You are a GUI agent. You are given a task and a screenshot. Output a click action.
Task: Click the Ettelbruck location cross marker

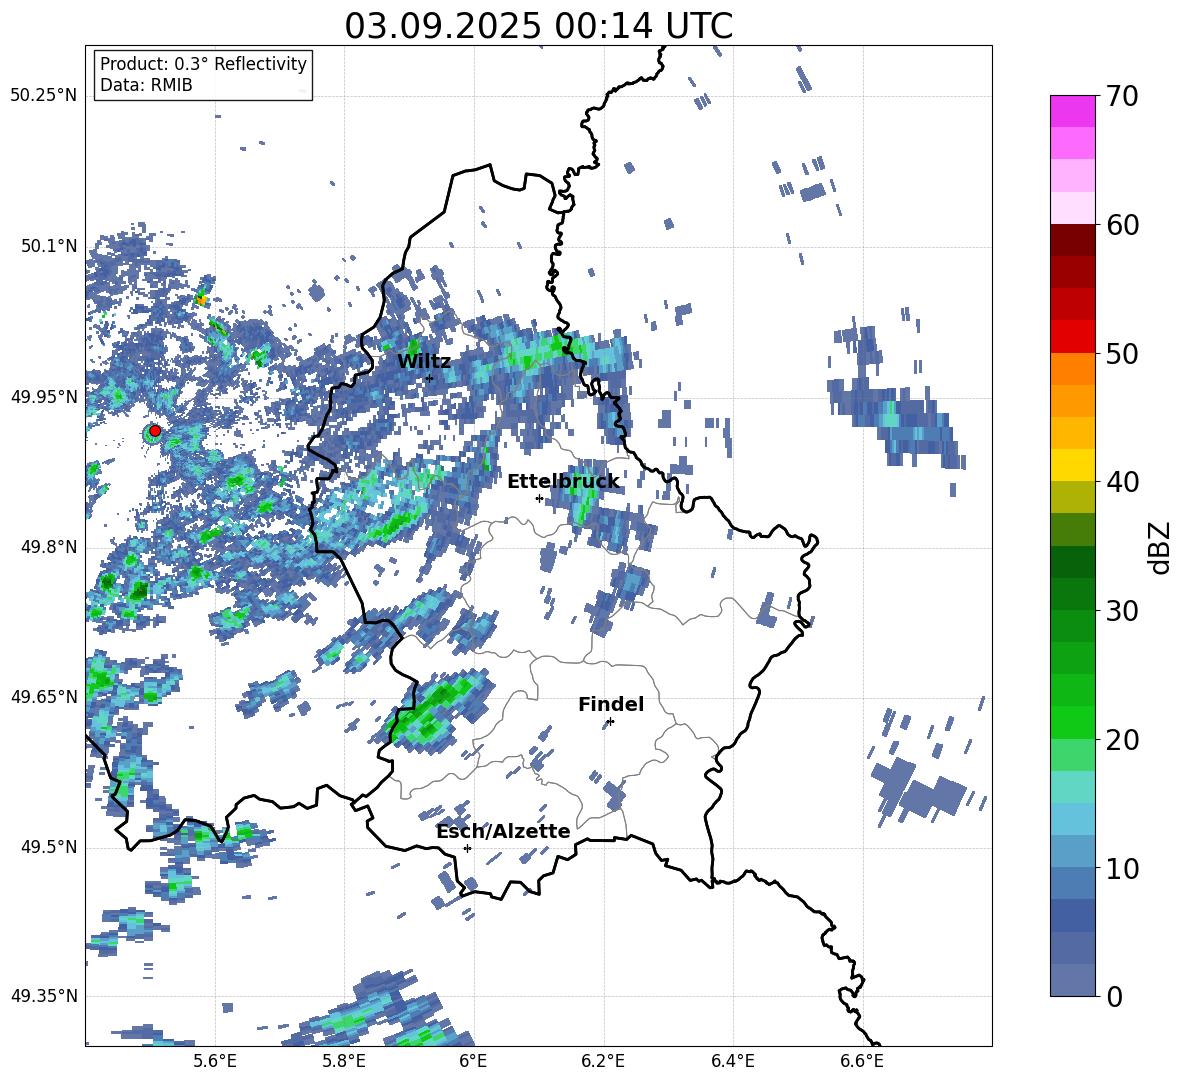539,498
